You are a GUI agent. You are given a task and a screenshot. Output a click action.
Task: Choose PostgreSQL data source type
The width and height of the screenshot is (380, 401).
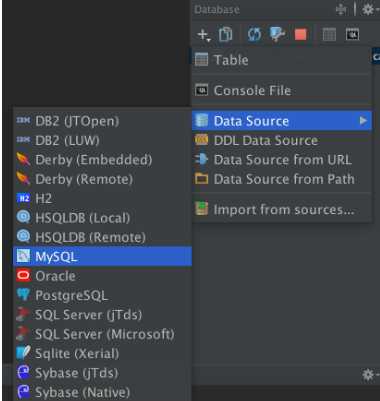tap(103, 295)
